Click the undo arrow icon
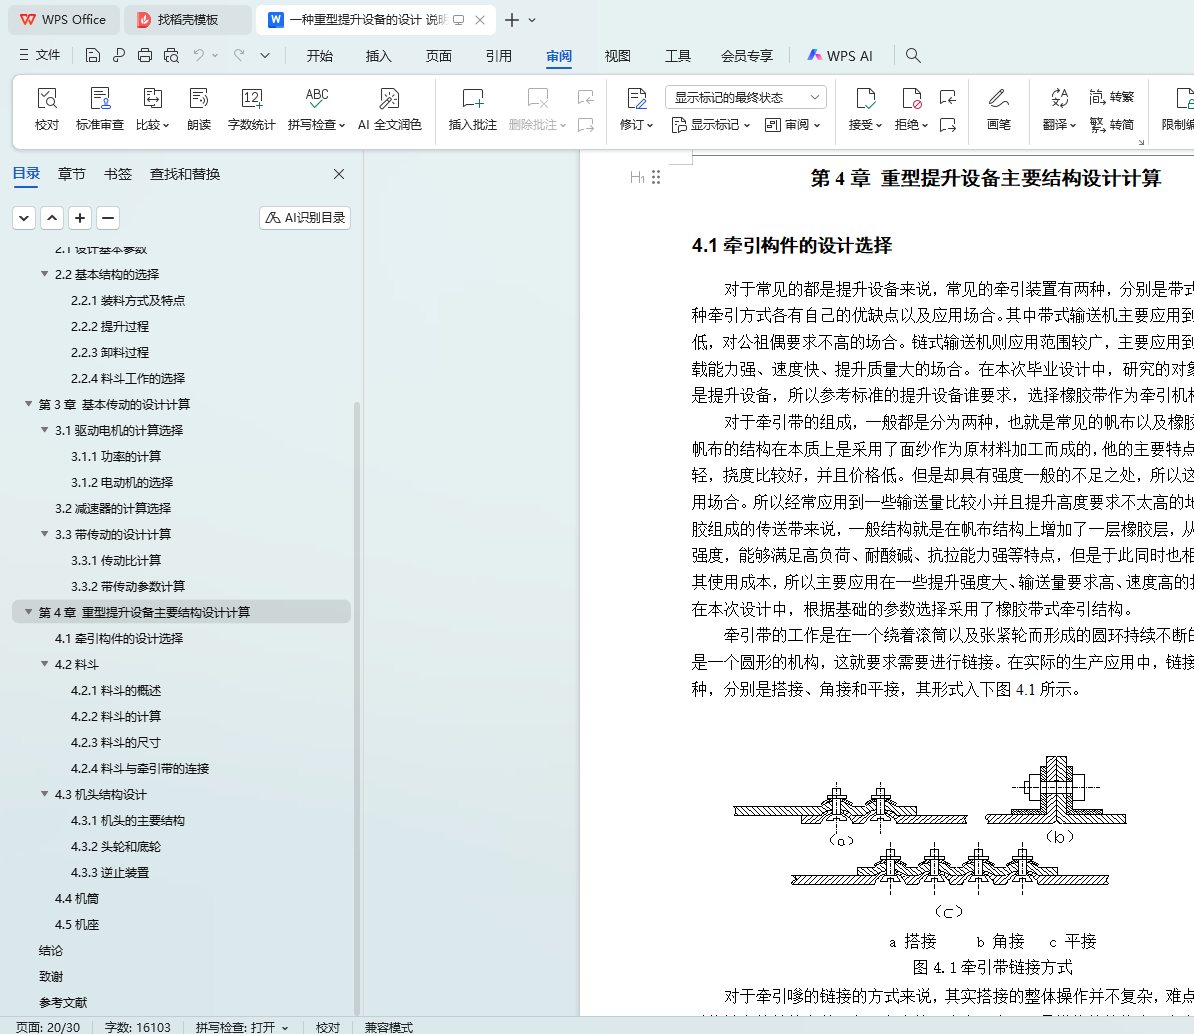Viewport: 1194px width, 1034px height. (x=199, y=55)
